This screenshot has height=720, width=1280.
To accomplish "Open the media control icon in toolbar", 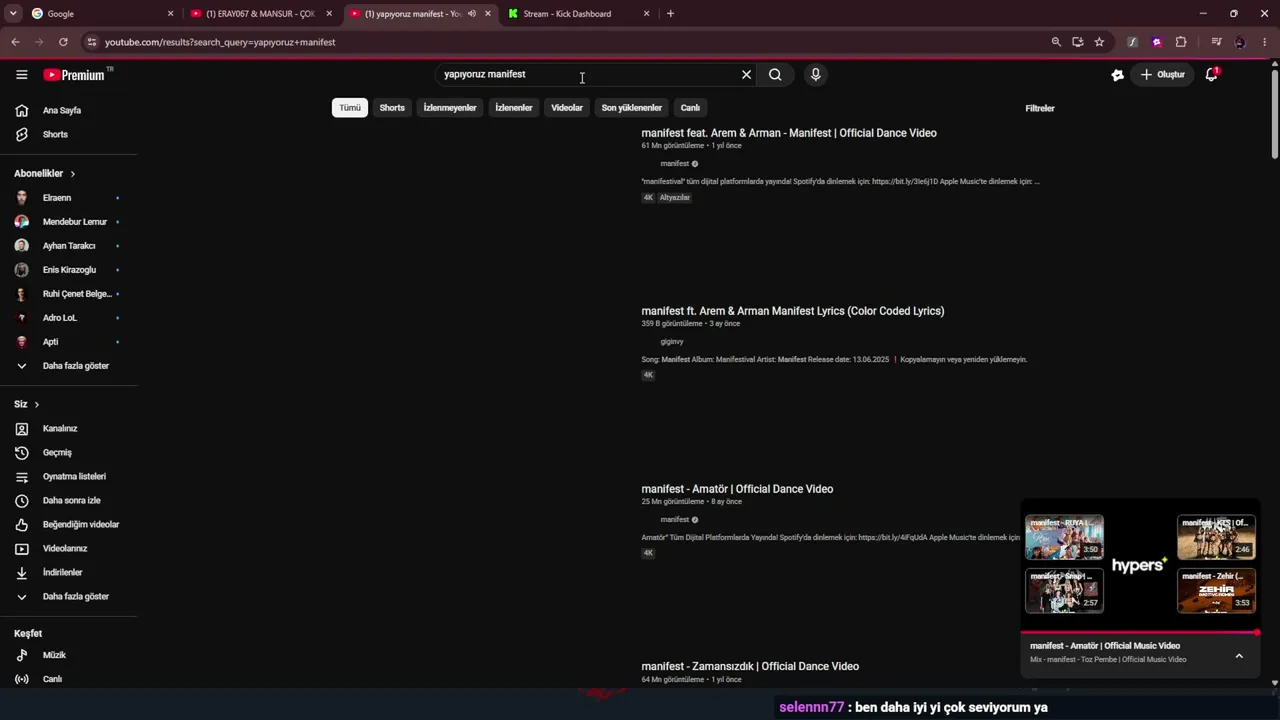I will coord(1216,42).
